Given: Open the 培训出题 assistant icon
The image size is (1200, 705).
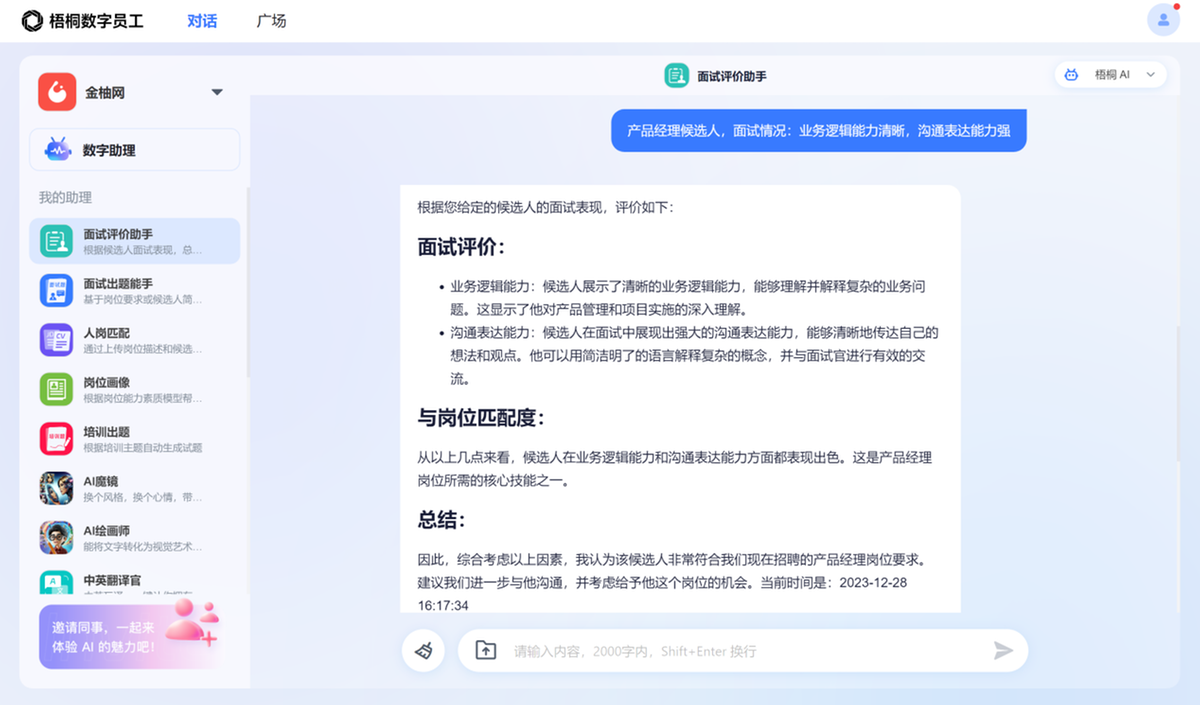Looking at the screenshot, I should pos(56,439).
